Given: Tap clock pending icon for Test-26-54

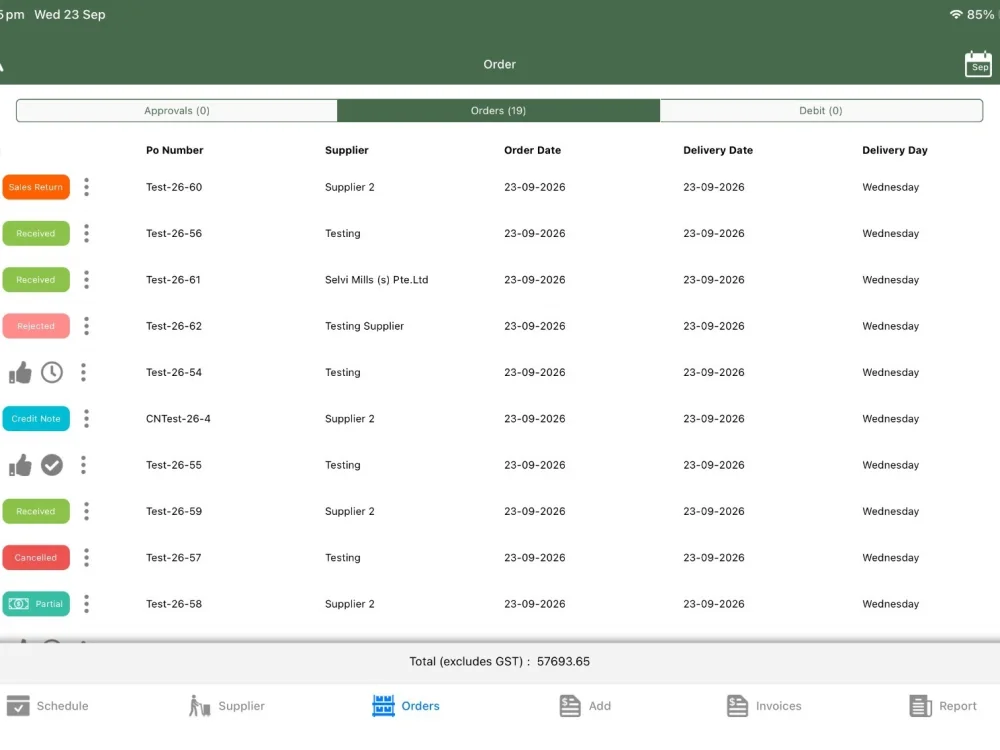Looking at the screenshot, I should click(52, 372).
